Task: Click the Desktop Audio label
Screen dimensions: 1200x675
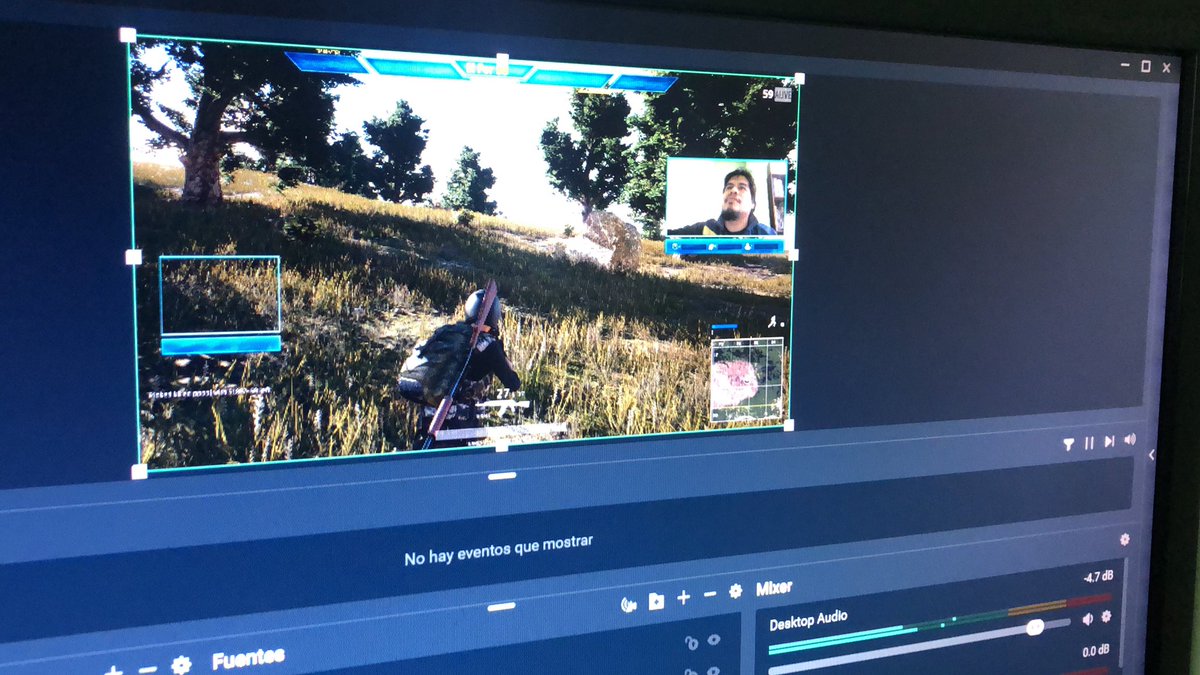Action: point(808,621)
